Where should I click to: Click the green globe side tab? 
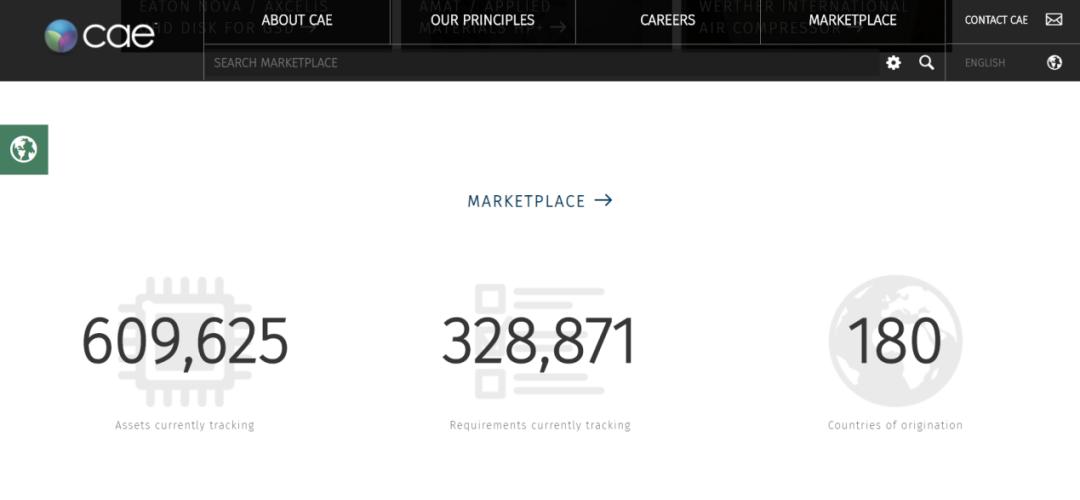(x=24, y=150)
